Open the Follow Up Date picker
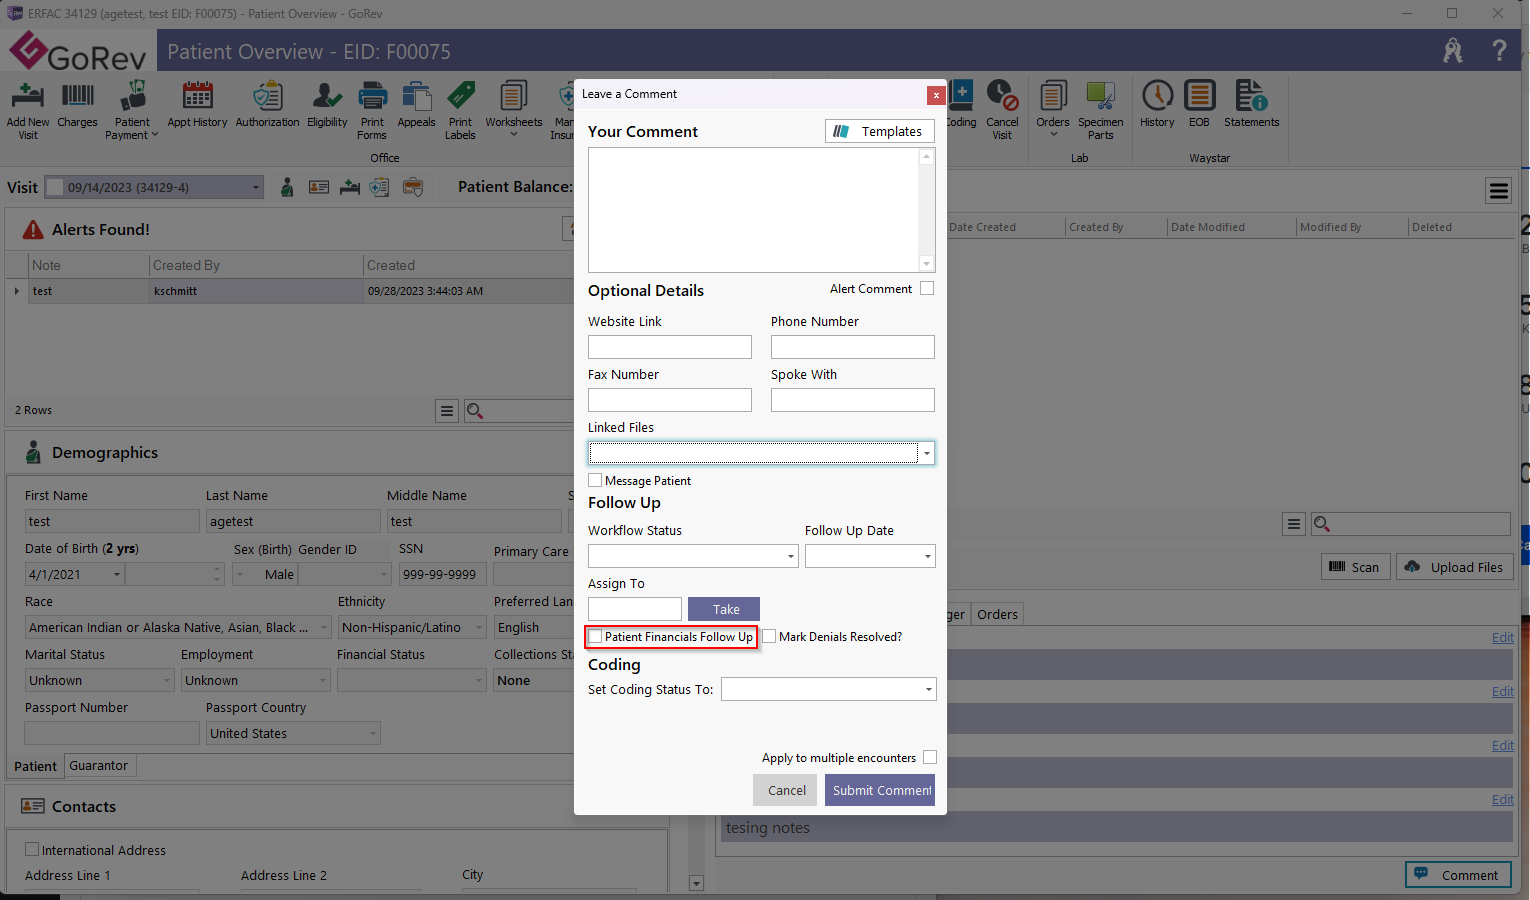 click(927, 556)
